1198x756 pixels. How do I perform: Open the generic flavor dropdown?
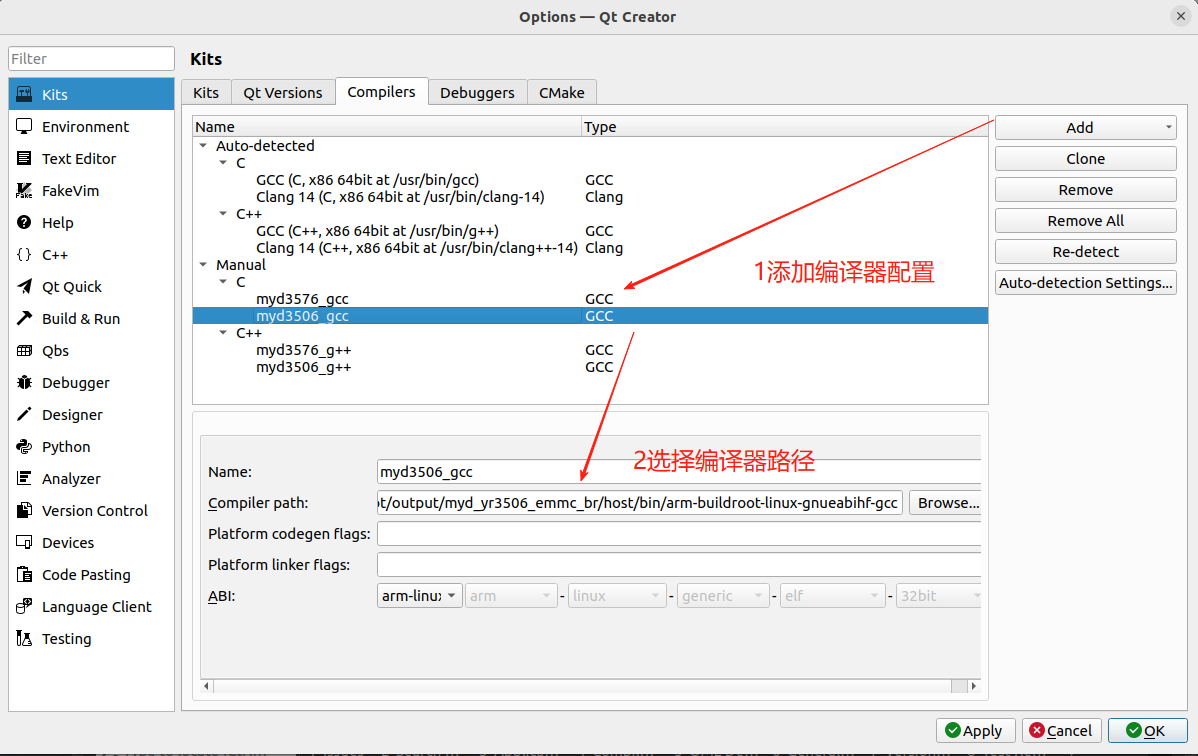[724, 595]
